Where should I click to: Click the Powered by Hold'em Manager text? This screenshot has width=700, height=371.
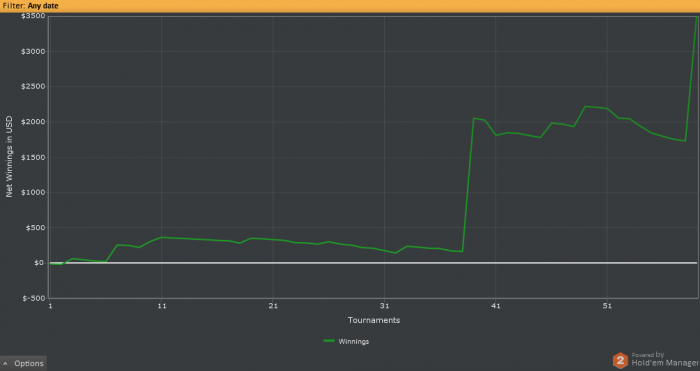pyautogui.click(x=665, y=360)
